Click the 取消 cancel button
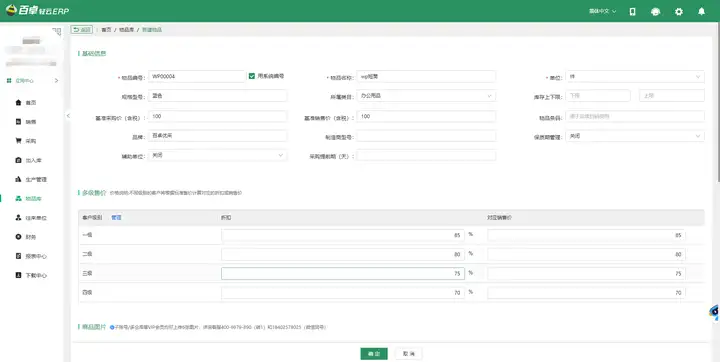Screen dimensions: 720x362 409,354
